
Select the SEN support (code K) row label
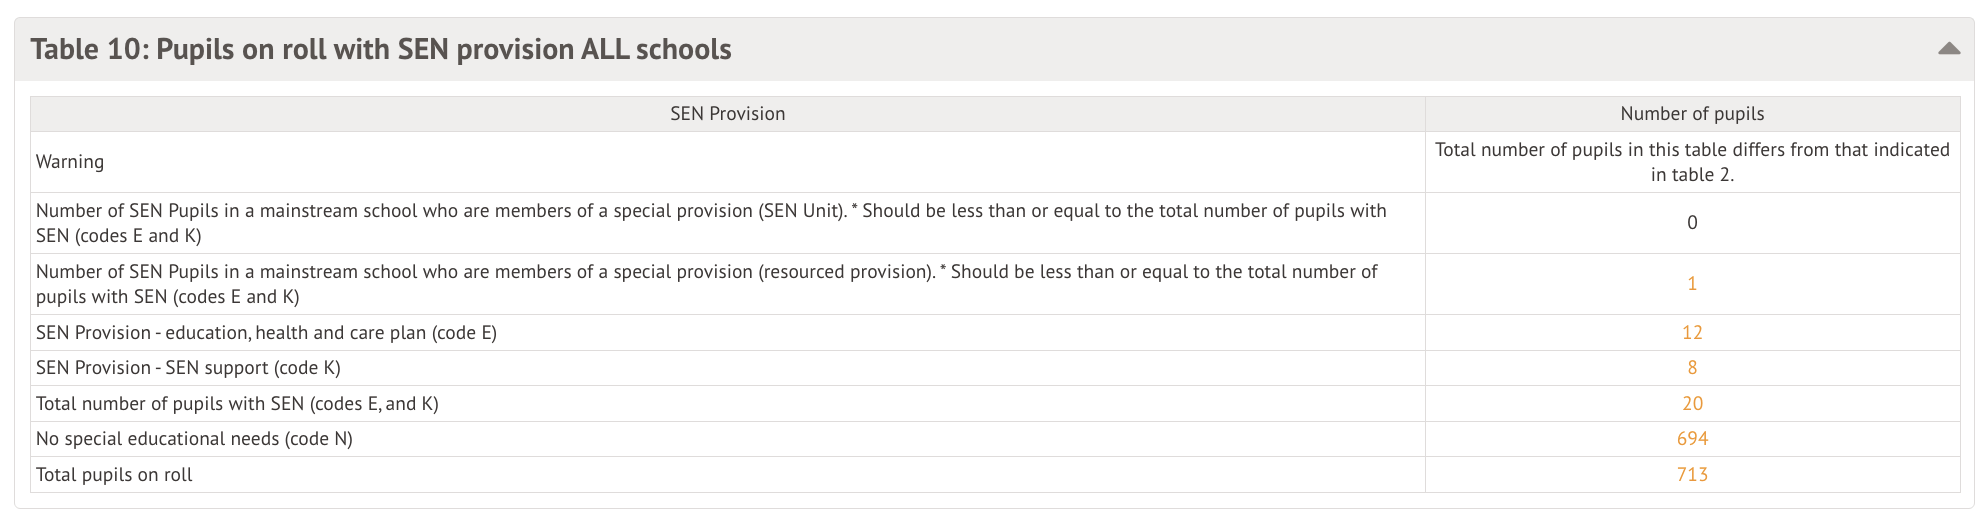188,368
